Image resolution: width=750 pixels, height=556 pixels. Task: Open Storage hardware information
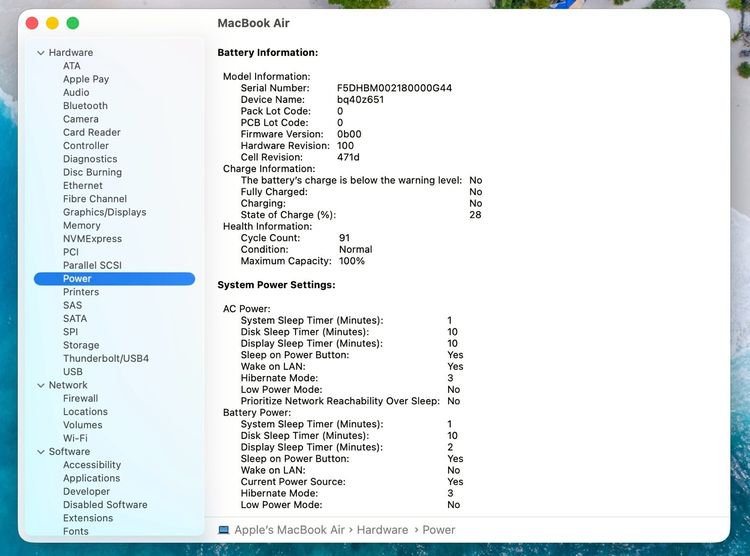click(81, 345)
